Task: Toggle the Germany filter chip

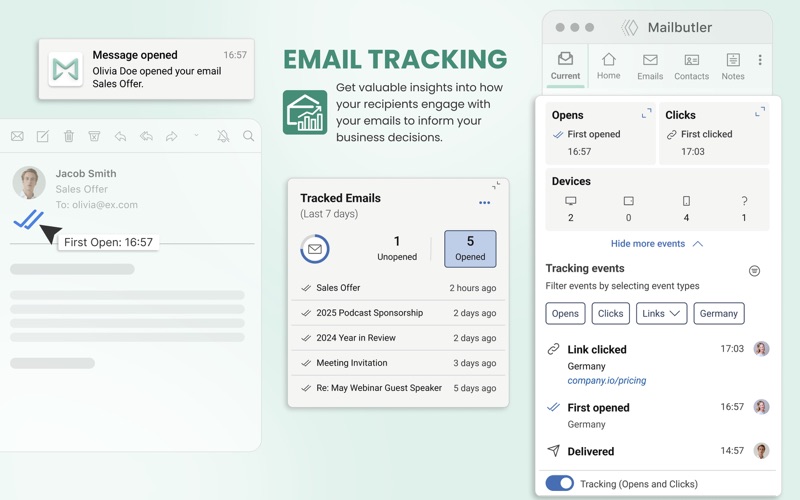Action: tap(718, 313)
